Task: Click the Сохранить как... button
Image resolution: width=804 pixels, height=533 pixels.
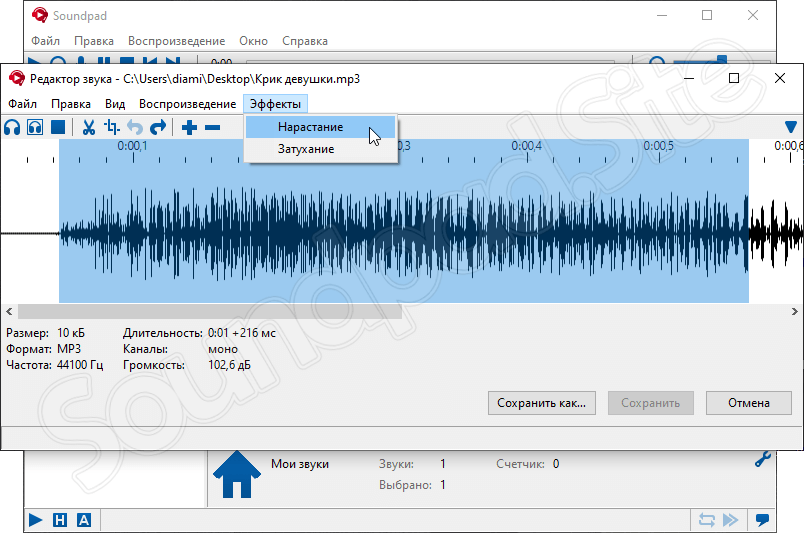Action: point(543,403)
